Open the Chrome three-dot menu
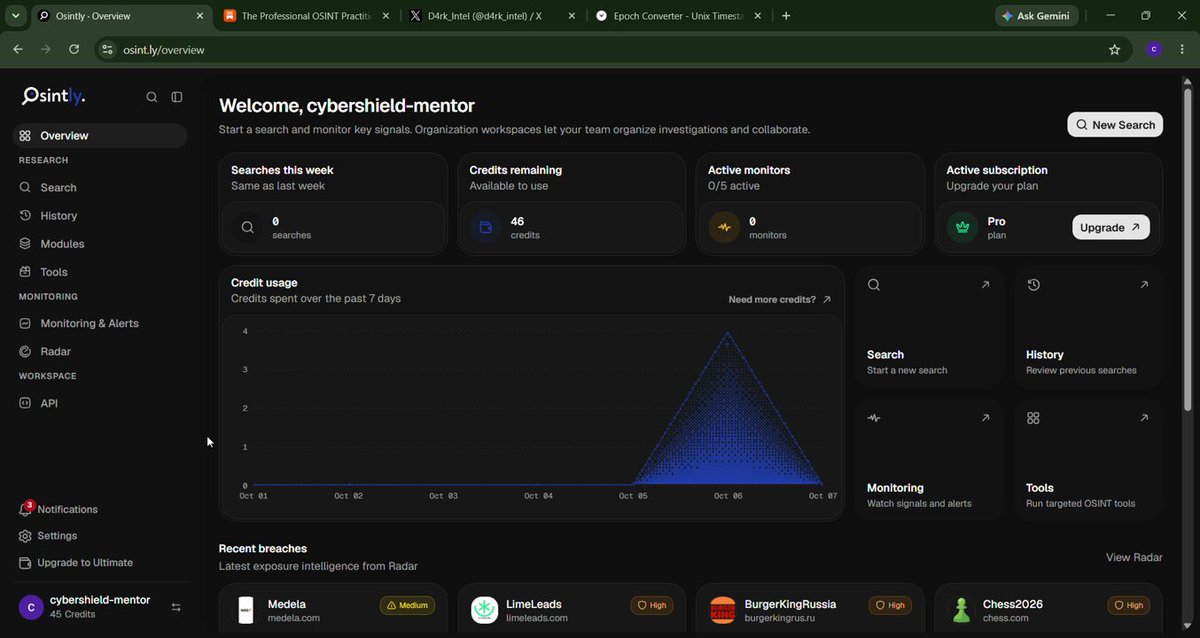 click(x=1183, y=49)
